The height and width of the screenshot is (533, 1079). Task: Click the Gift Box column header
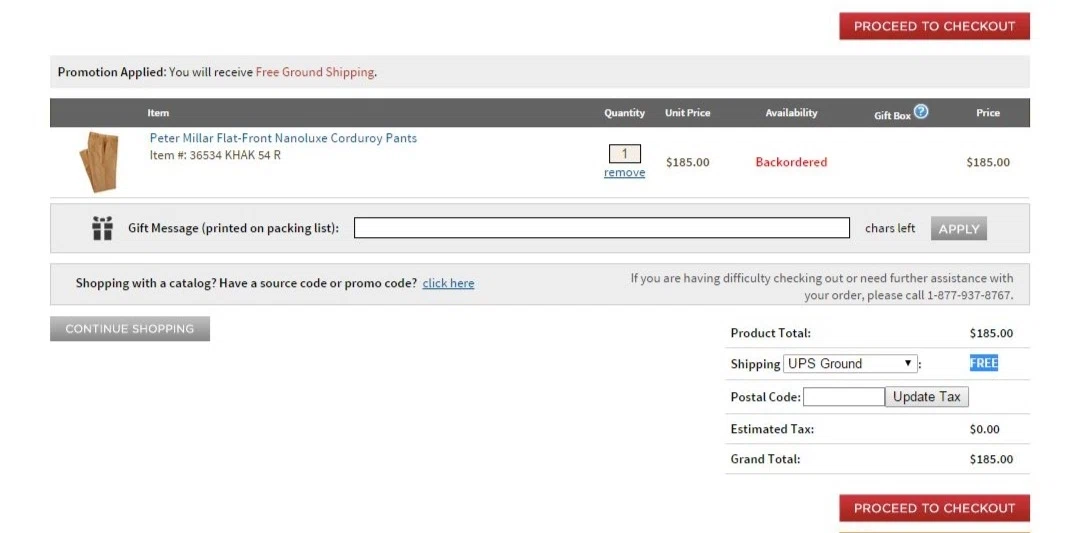coord(893,116)
